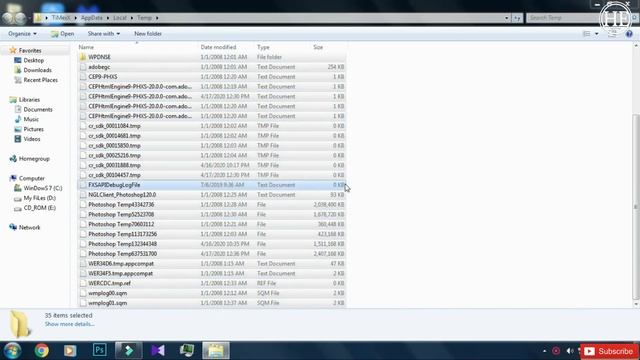Open Videos library
This screenshot has height=360, width=640.
(x=32, y=139)
